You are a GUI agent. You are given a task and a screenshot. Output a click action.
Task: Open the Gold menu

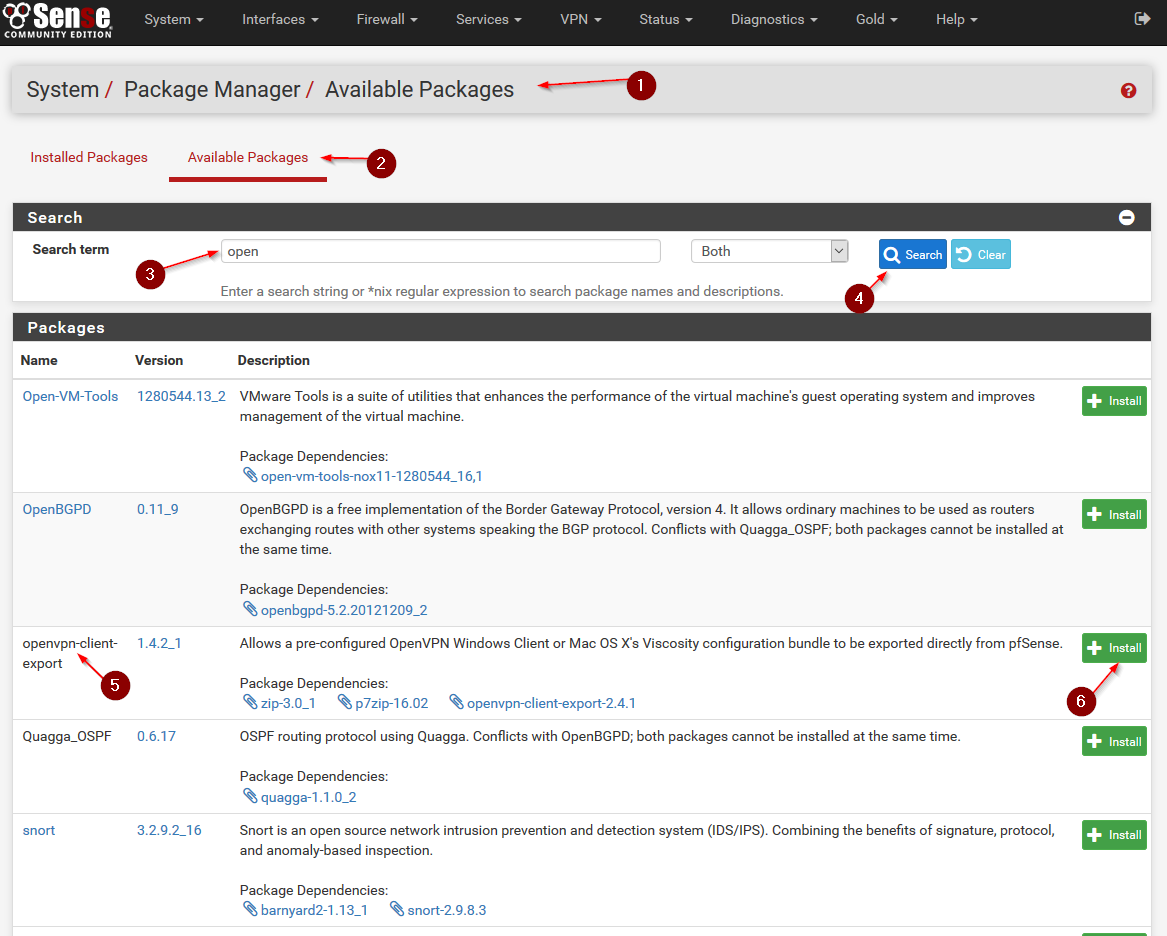click(876, 19)
